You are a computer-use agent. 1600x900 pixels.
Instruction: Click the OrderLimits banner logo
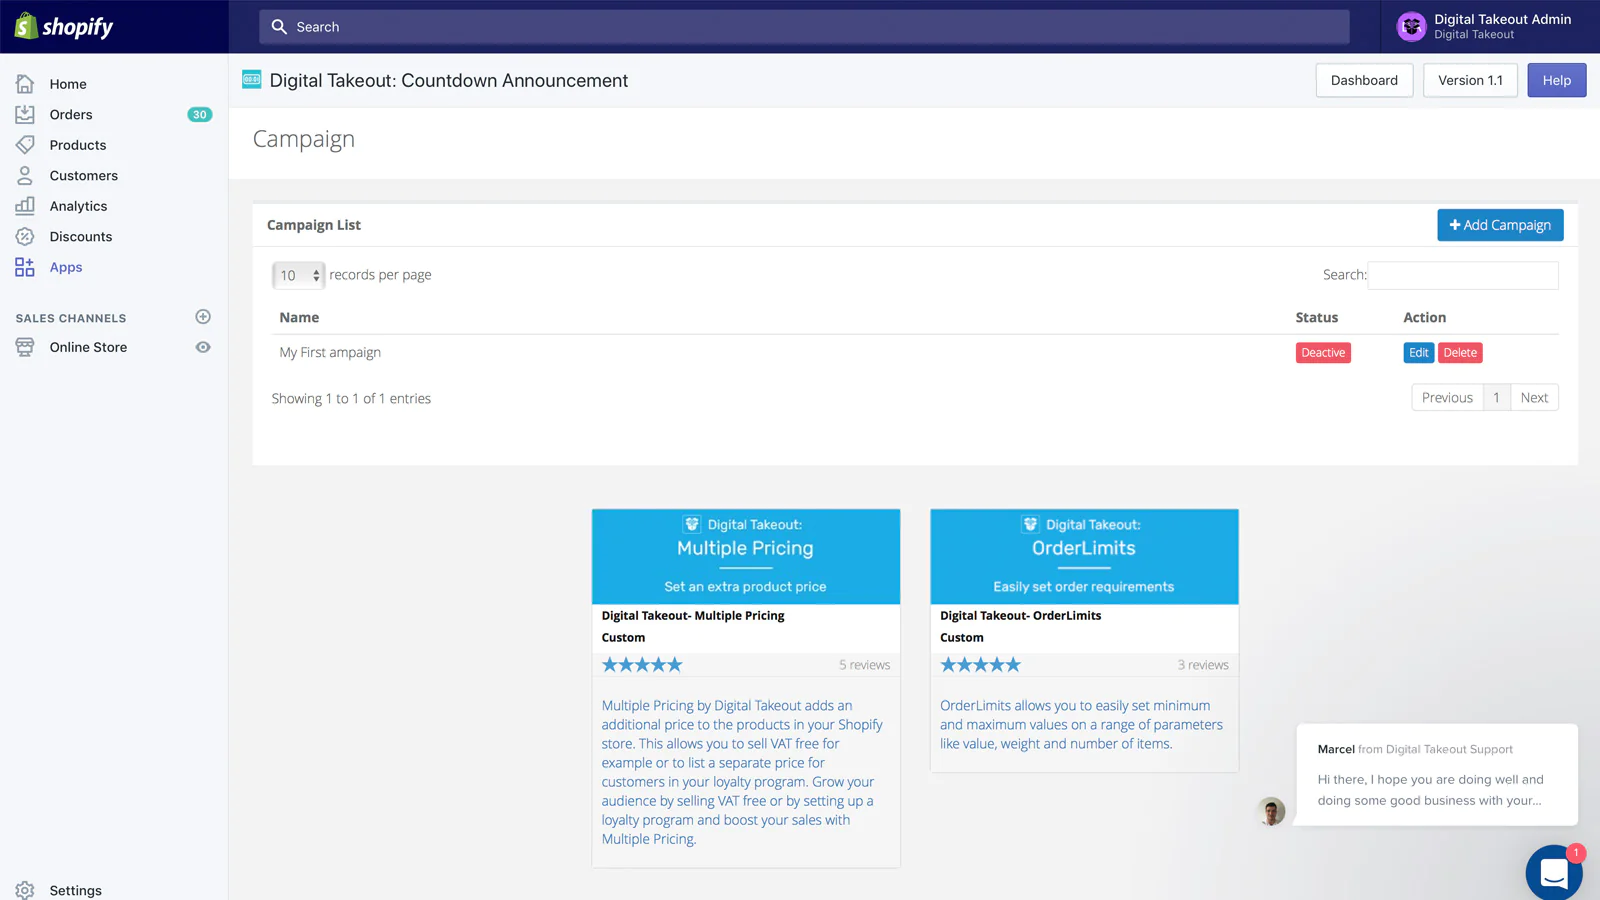pyautogui.click(x=1030, y=524)
